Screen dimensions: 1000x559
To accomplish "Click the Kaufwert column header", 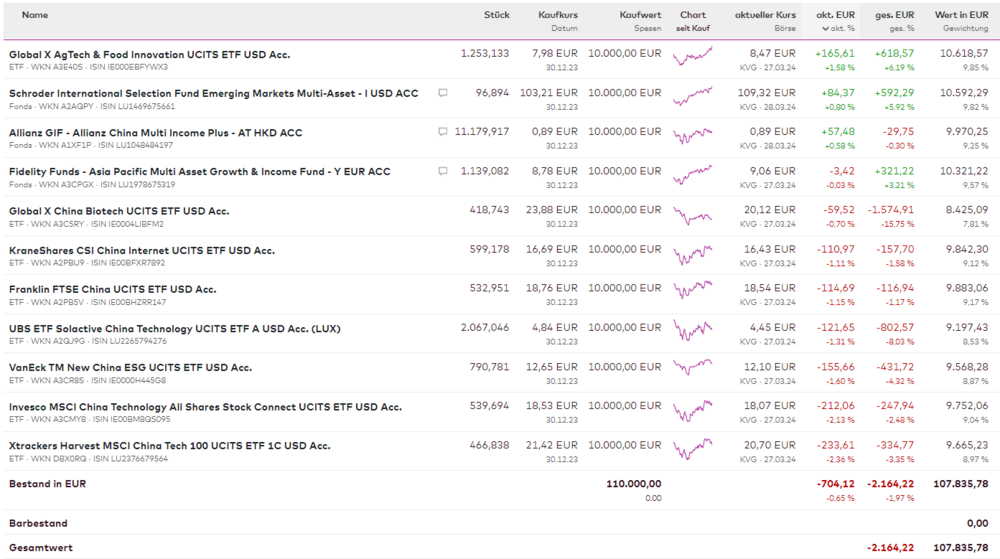I will pos(640,15).
